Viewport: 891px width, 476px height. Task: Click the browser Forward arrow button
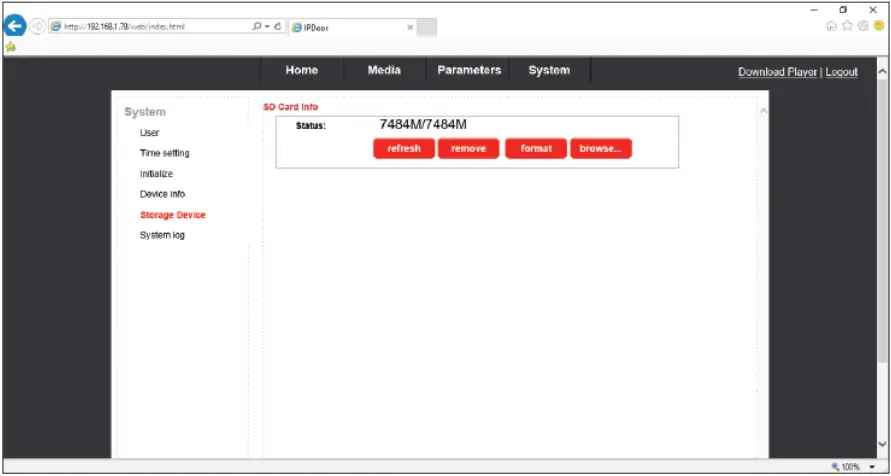[x=36, y=26]
